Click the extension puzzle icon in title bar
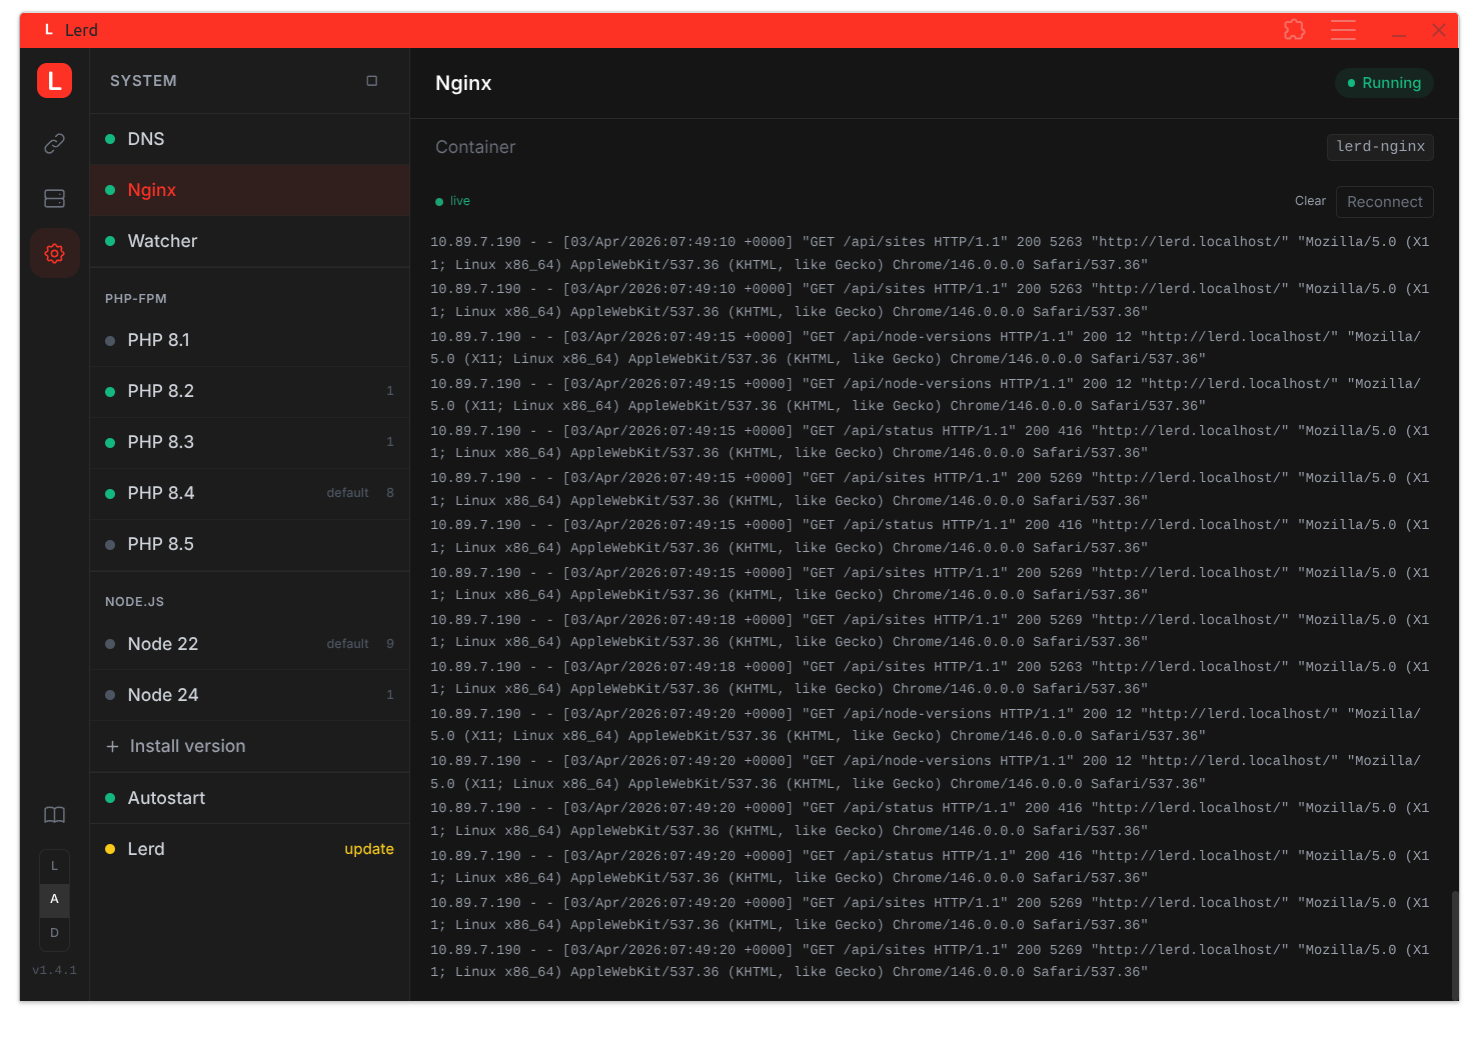The image size is (1478, 1040). tap(1294, 30)
